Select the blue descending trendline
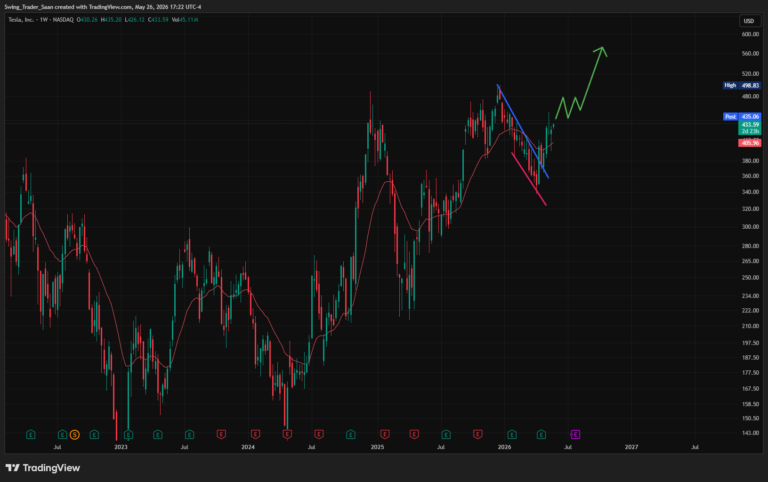Image resolution: width=768 pixels, height=482 pixels. (x=523, y=131)
